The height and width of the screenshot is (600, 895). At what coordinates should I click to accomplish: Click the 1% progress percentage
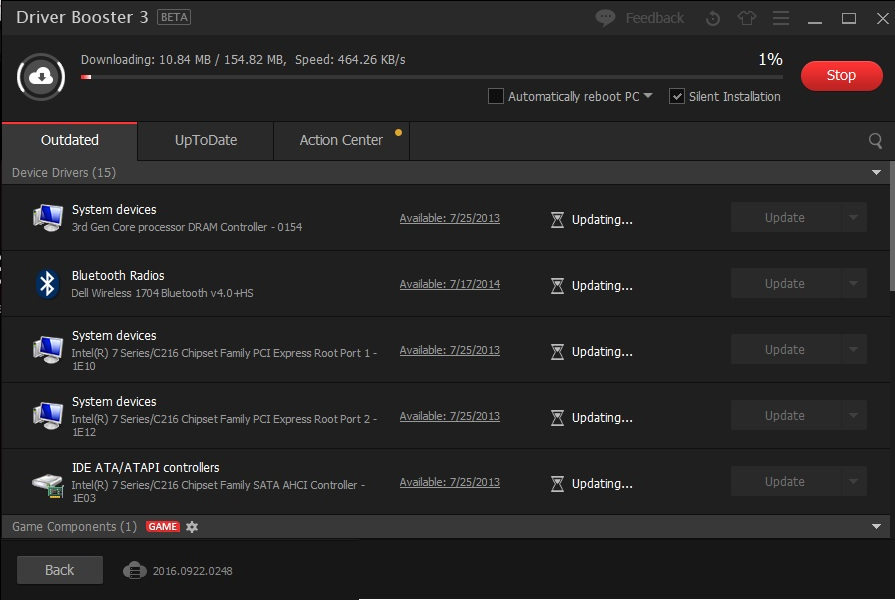(770, 59)
